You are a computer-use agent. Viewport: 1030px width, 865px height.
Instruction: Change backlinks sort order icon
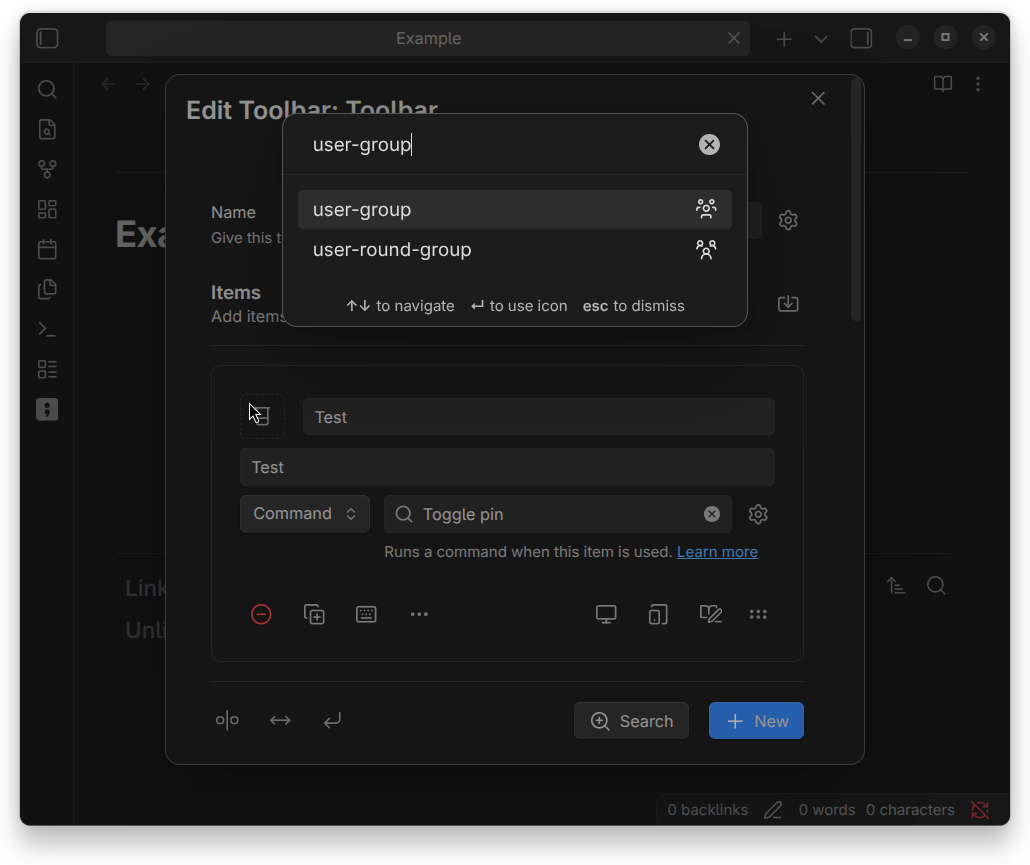(896, 585)
